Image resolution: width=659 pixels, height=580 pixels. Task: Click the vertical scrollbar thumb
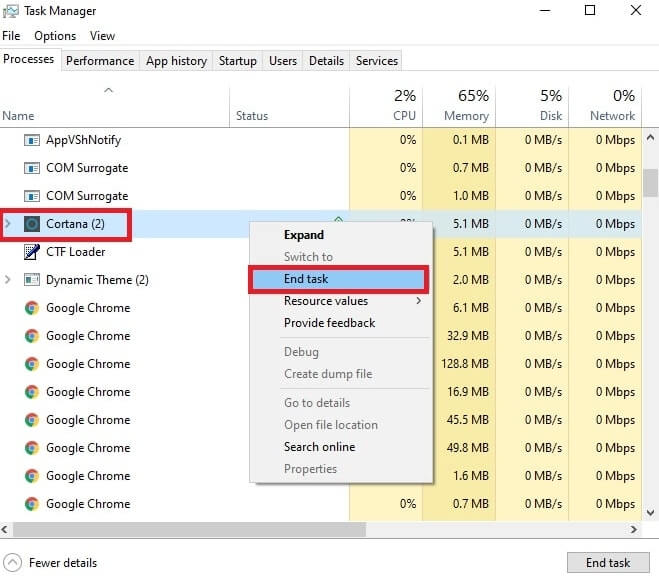click(x=651, y=183)
